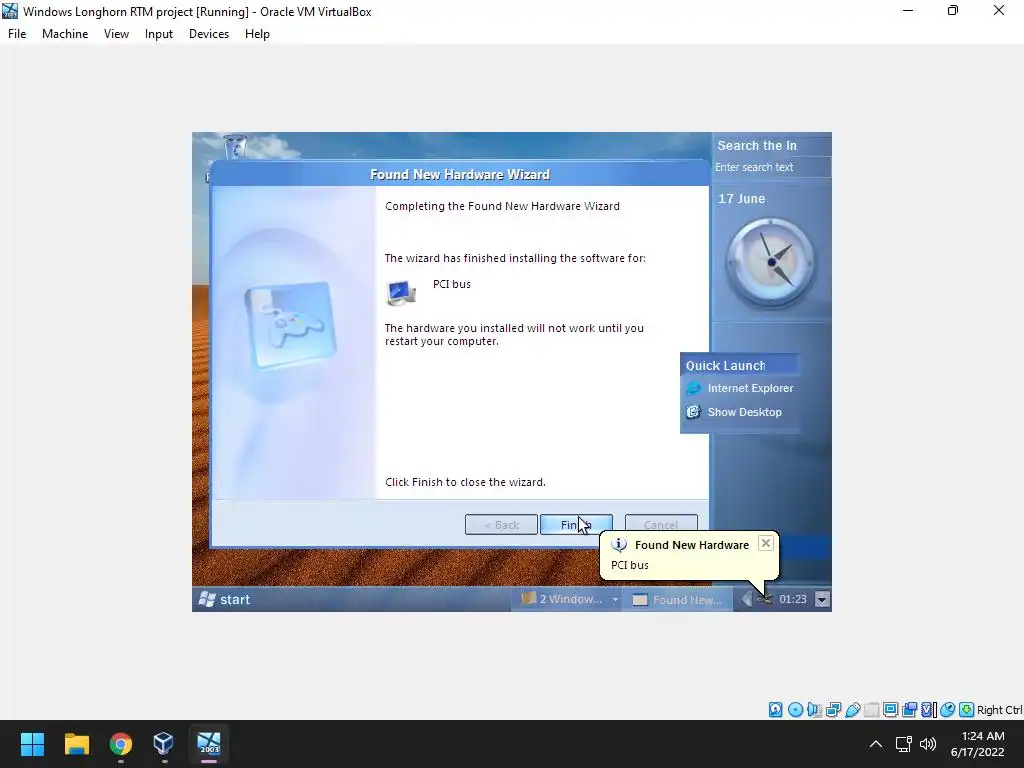The height and width of the screenshot is (768, 1024).
Task: Click the USB indicator in status bar
Action: (x=852, y=710)
